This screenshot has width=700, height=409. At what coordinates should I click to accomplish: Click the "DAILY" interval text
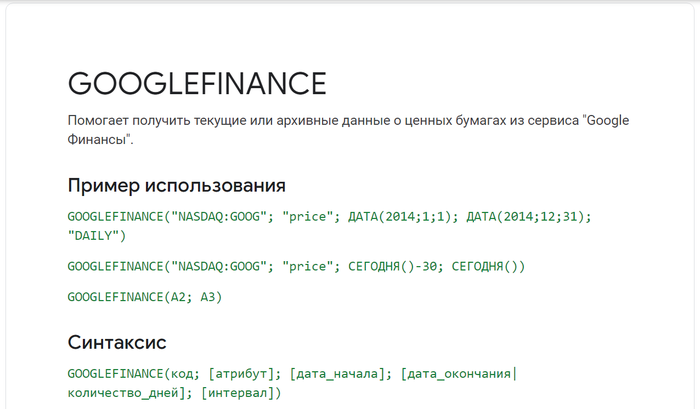[x=93, y=236]
